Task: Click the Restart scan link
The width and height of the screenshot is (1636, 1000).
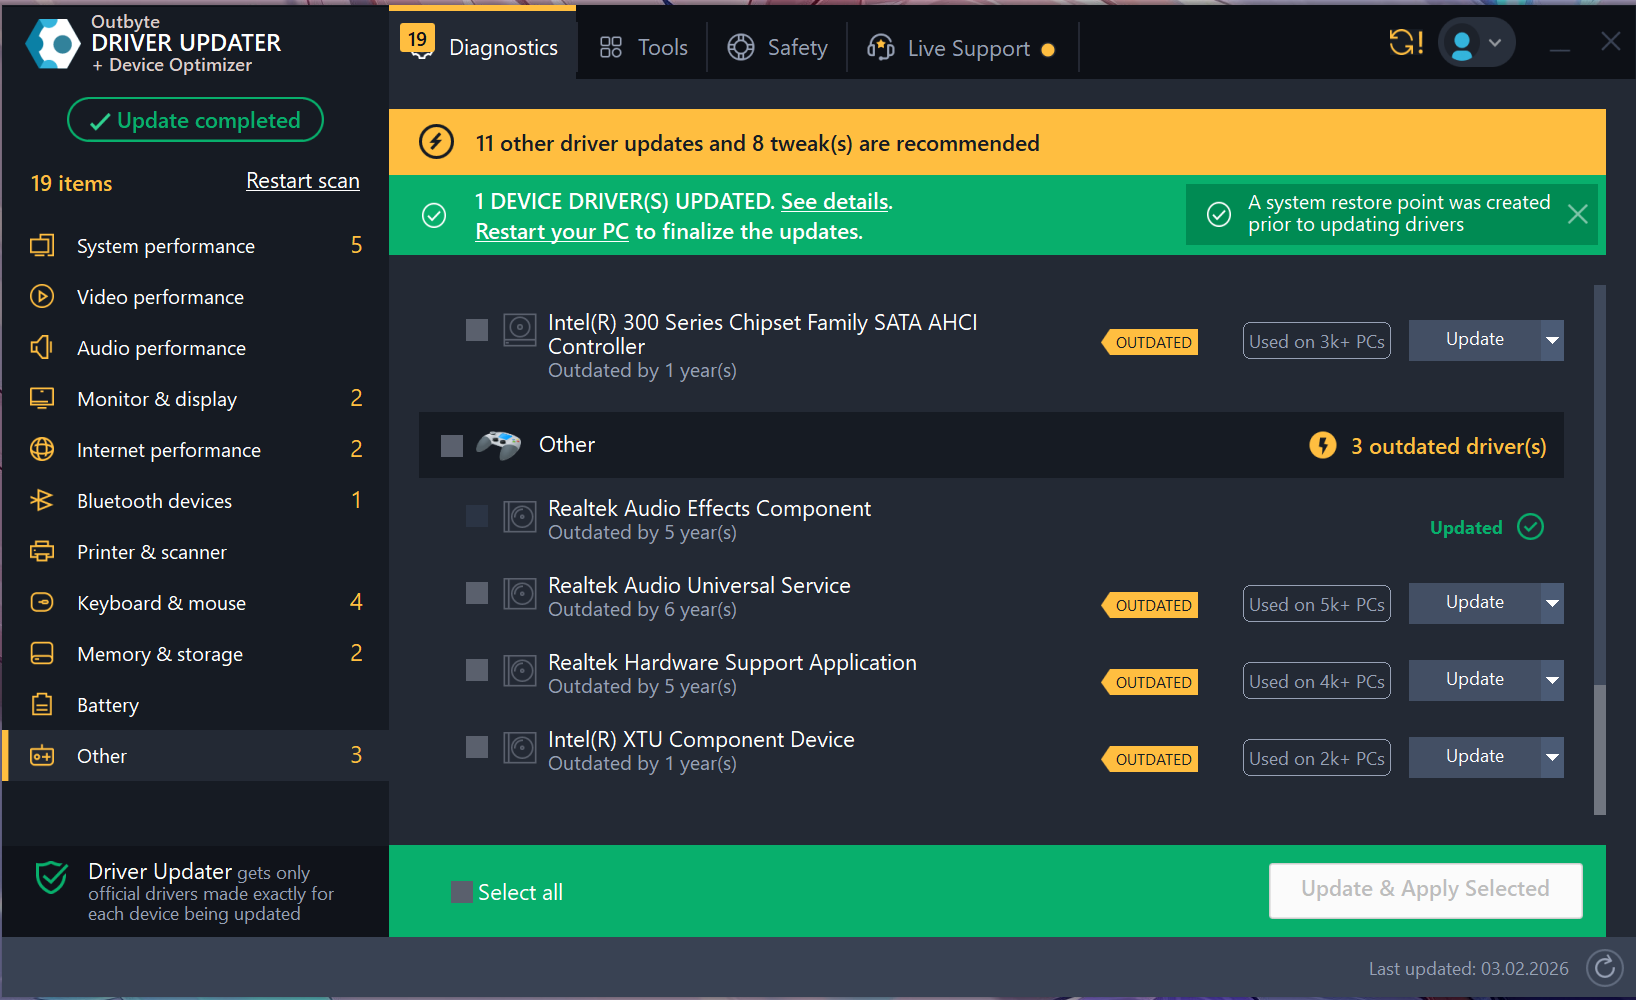Action: 302,181
